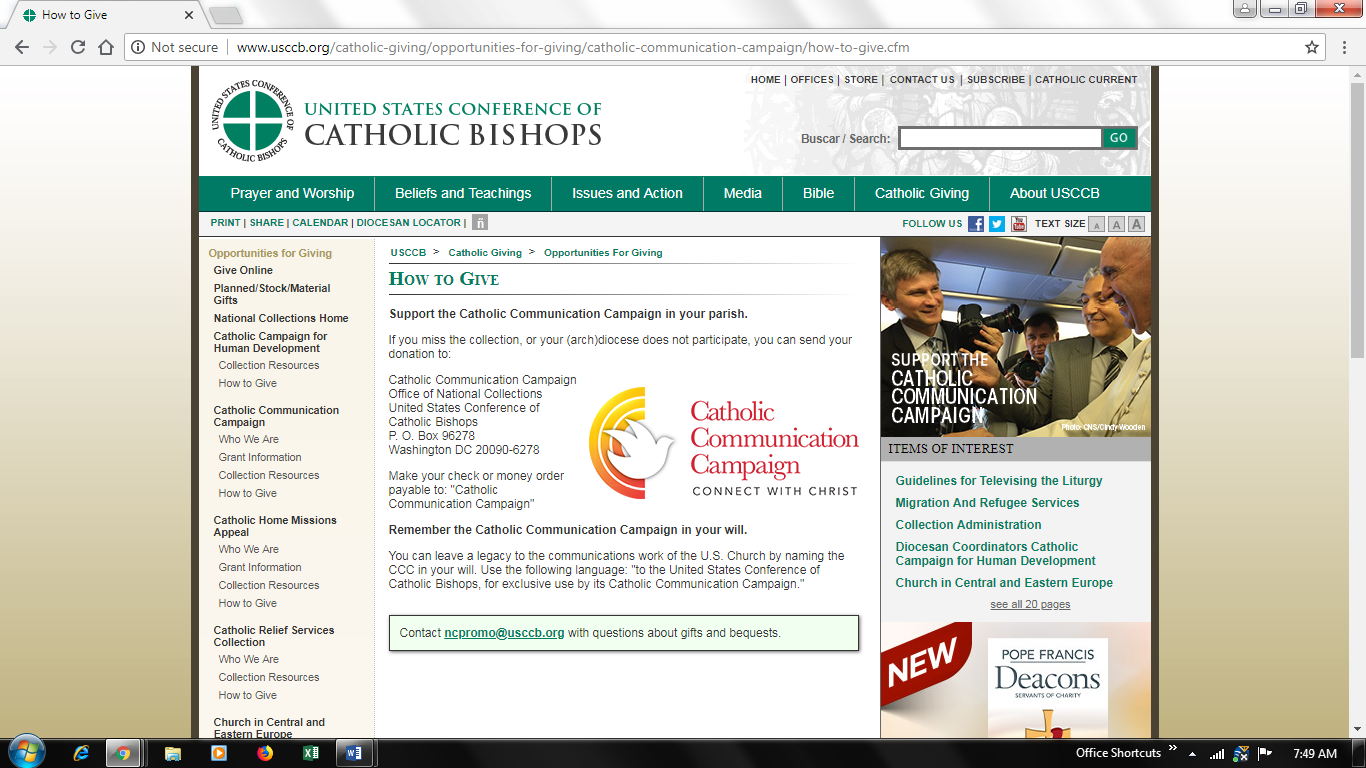Click the PRINT link

click(226, 223)
